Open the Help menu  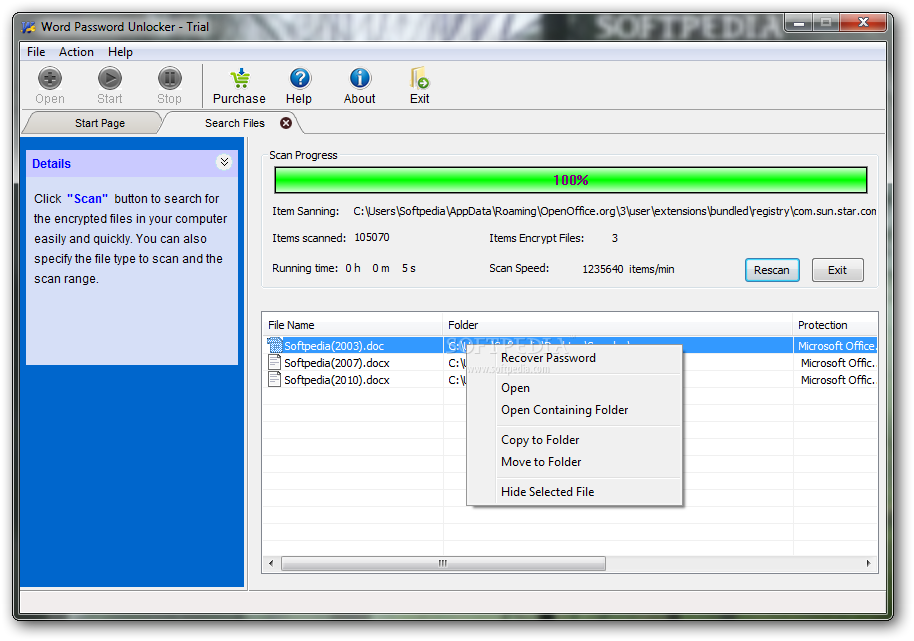(x=120, y=52)
